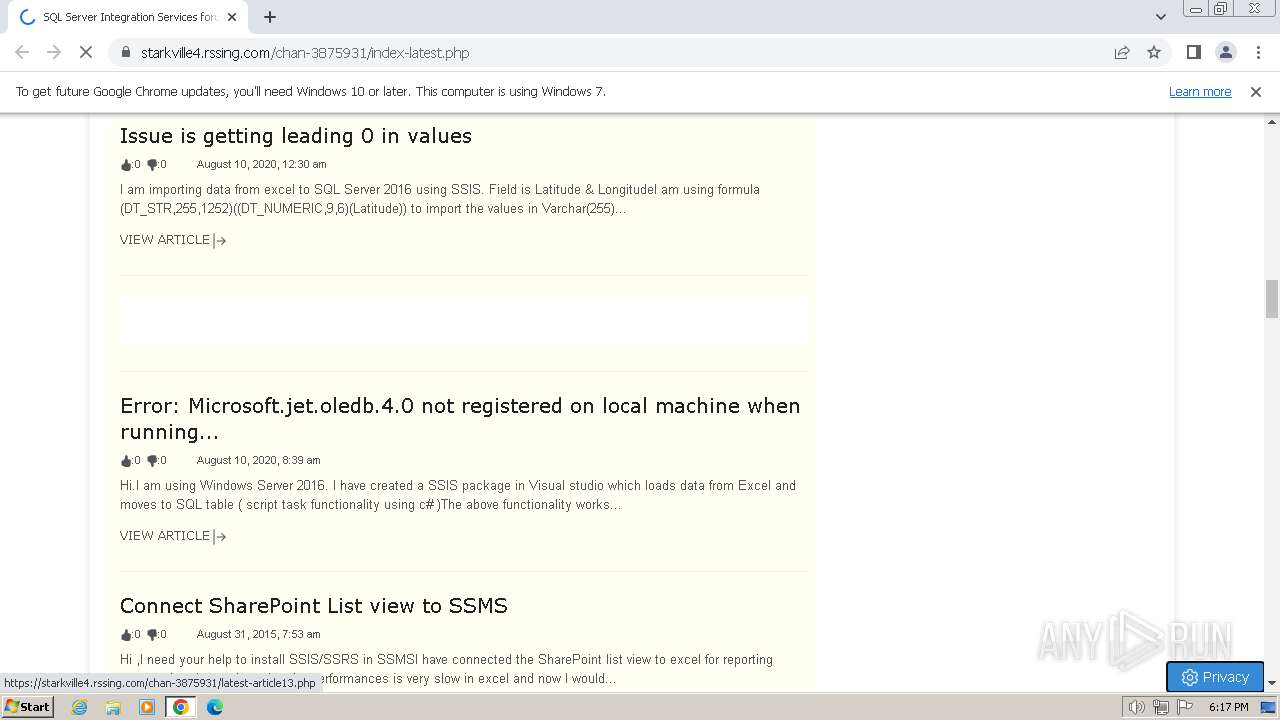Open media player from taskbar
This screenshot has width=1280, height=720.
[x=147, y=707]
